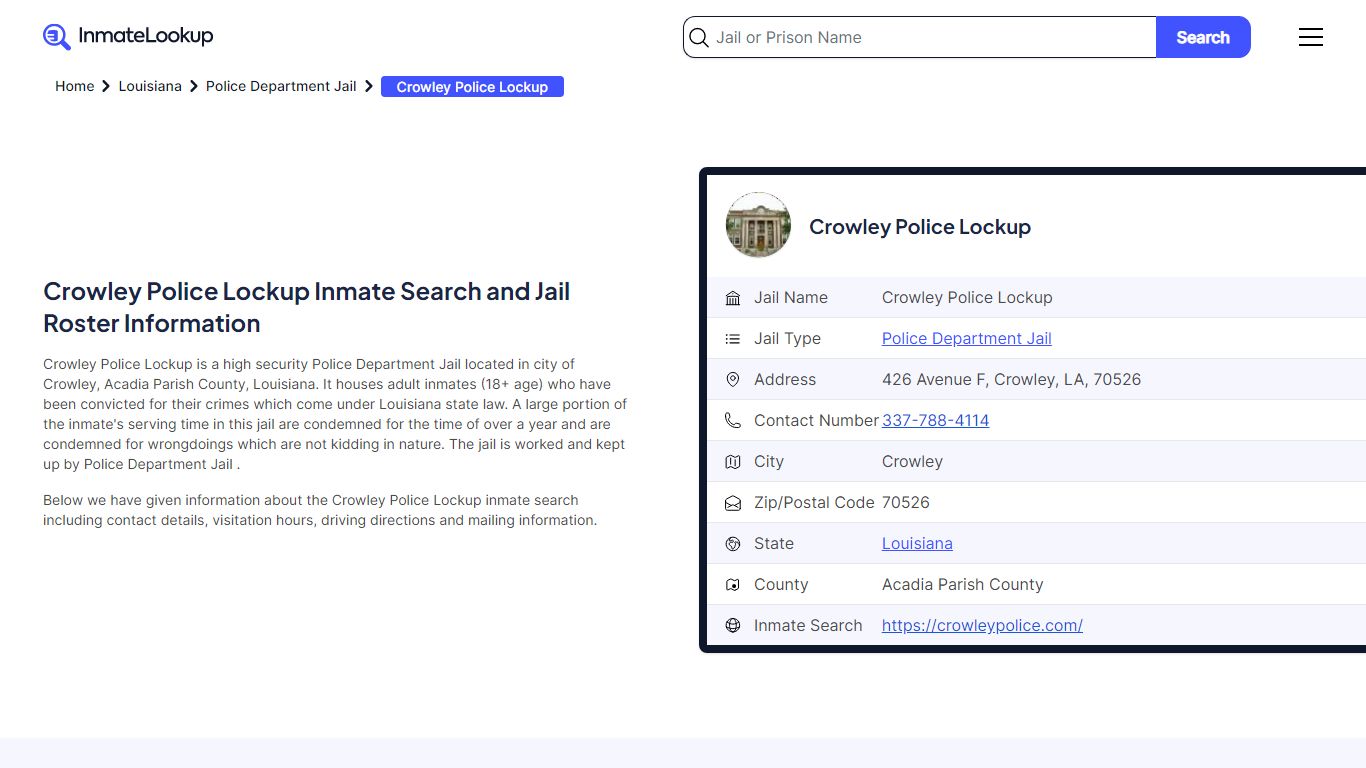The height and width of the screenshot is (768, 1366).
Task: Go to Home breadcrumb
Action: [75, 87]
